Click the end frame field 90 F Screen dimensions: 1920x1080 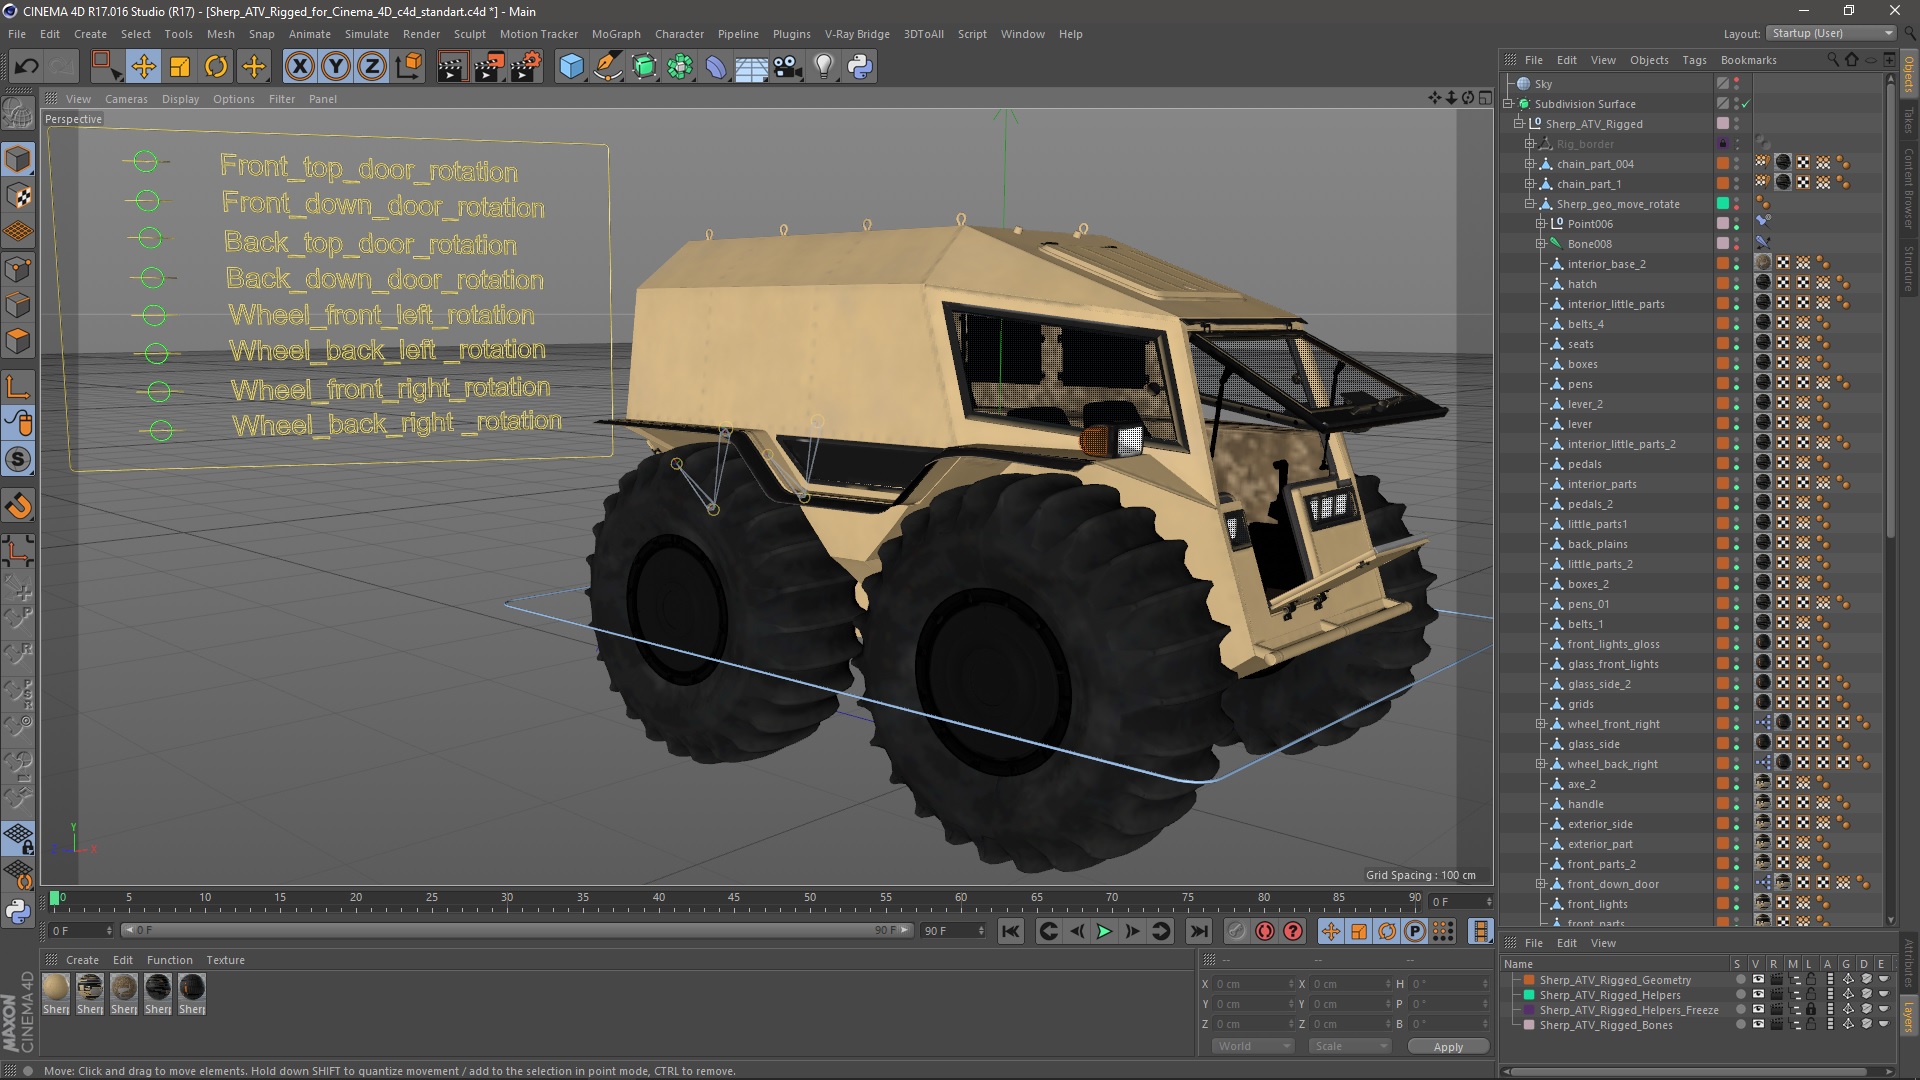point(955,931)
